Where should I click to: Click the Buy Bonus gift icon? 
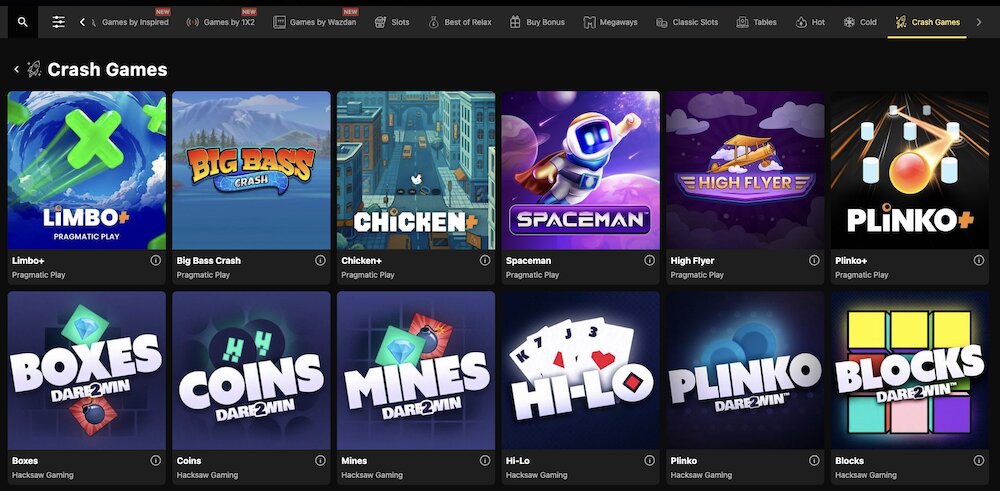pos(515,22)
